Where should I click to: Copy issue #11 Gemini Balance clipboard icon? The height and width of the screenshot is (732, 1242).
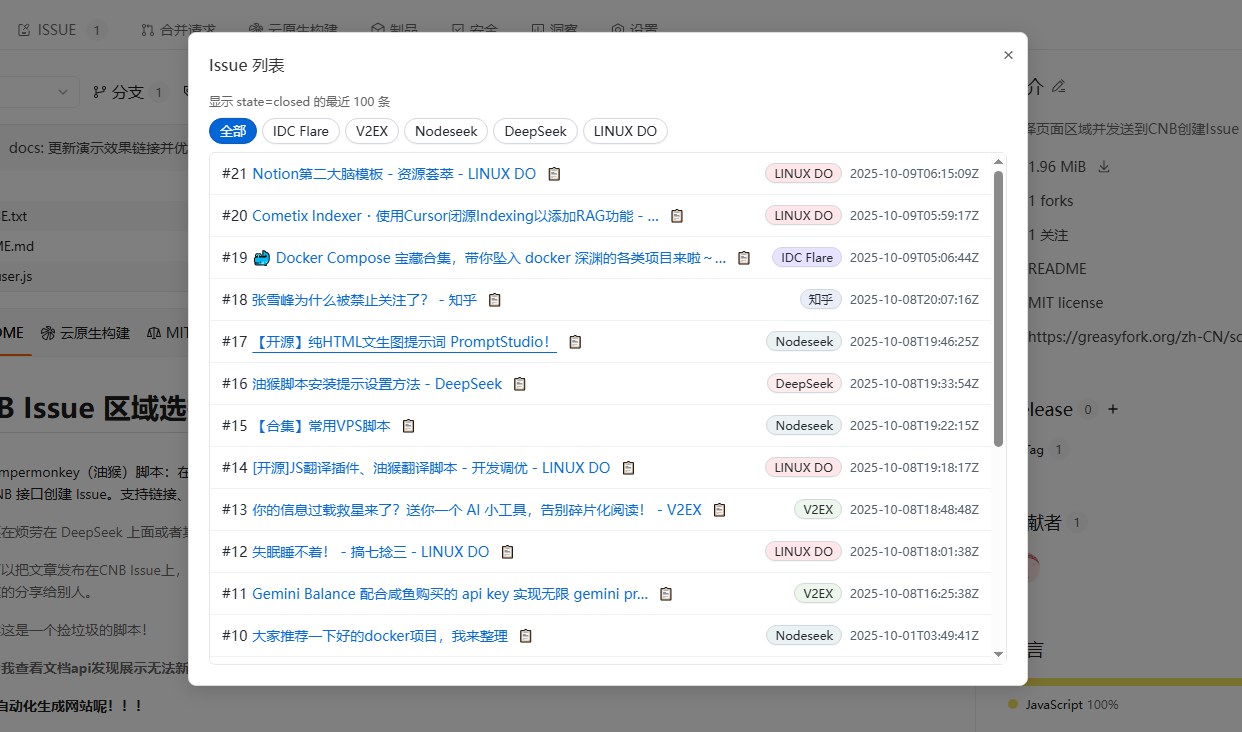(x=666, y=594)
